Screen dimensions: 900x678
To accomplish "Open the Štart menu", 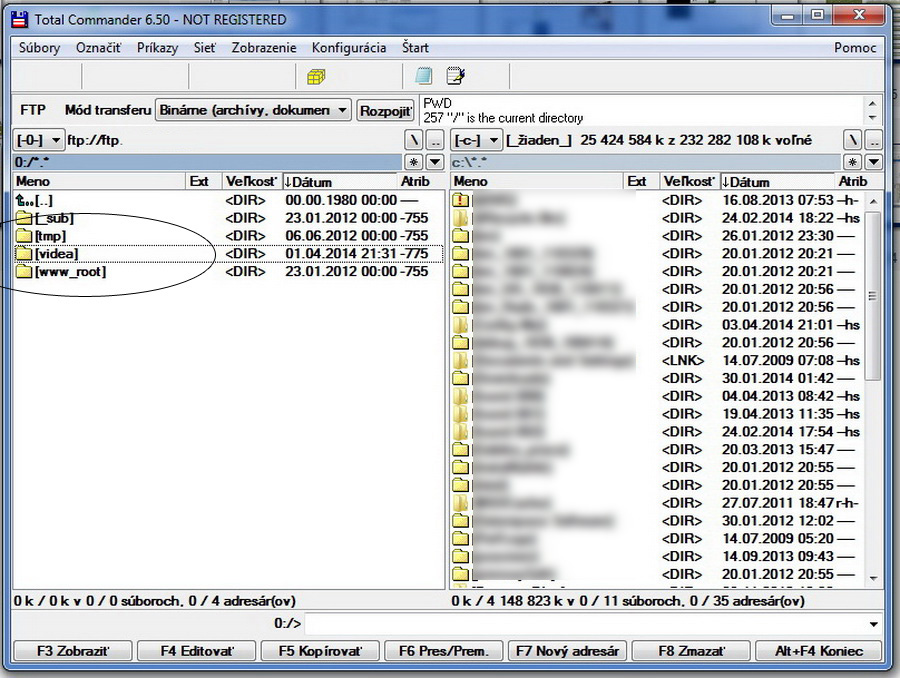I will click(415, 48).
